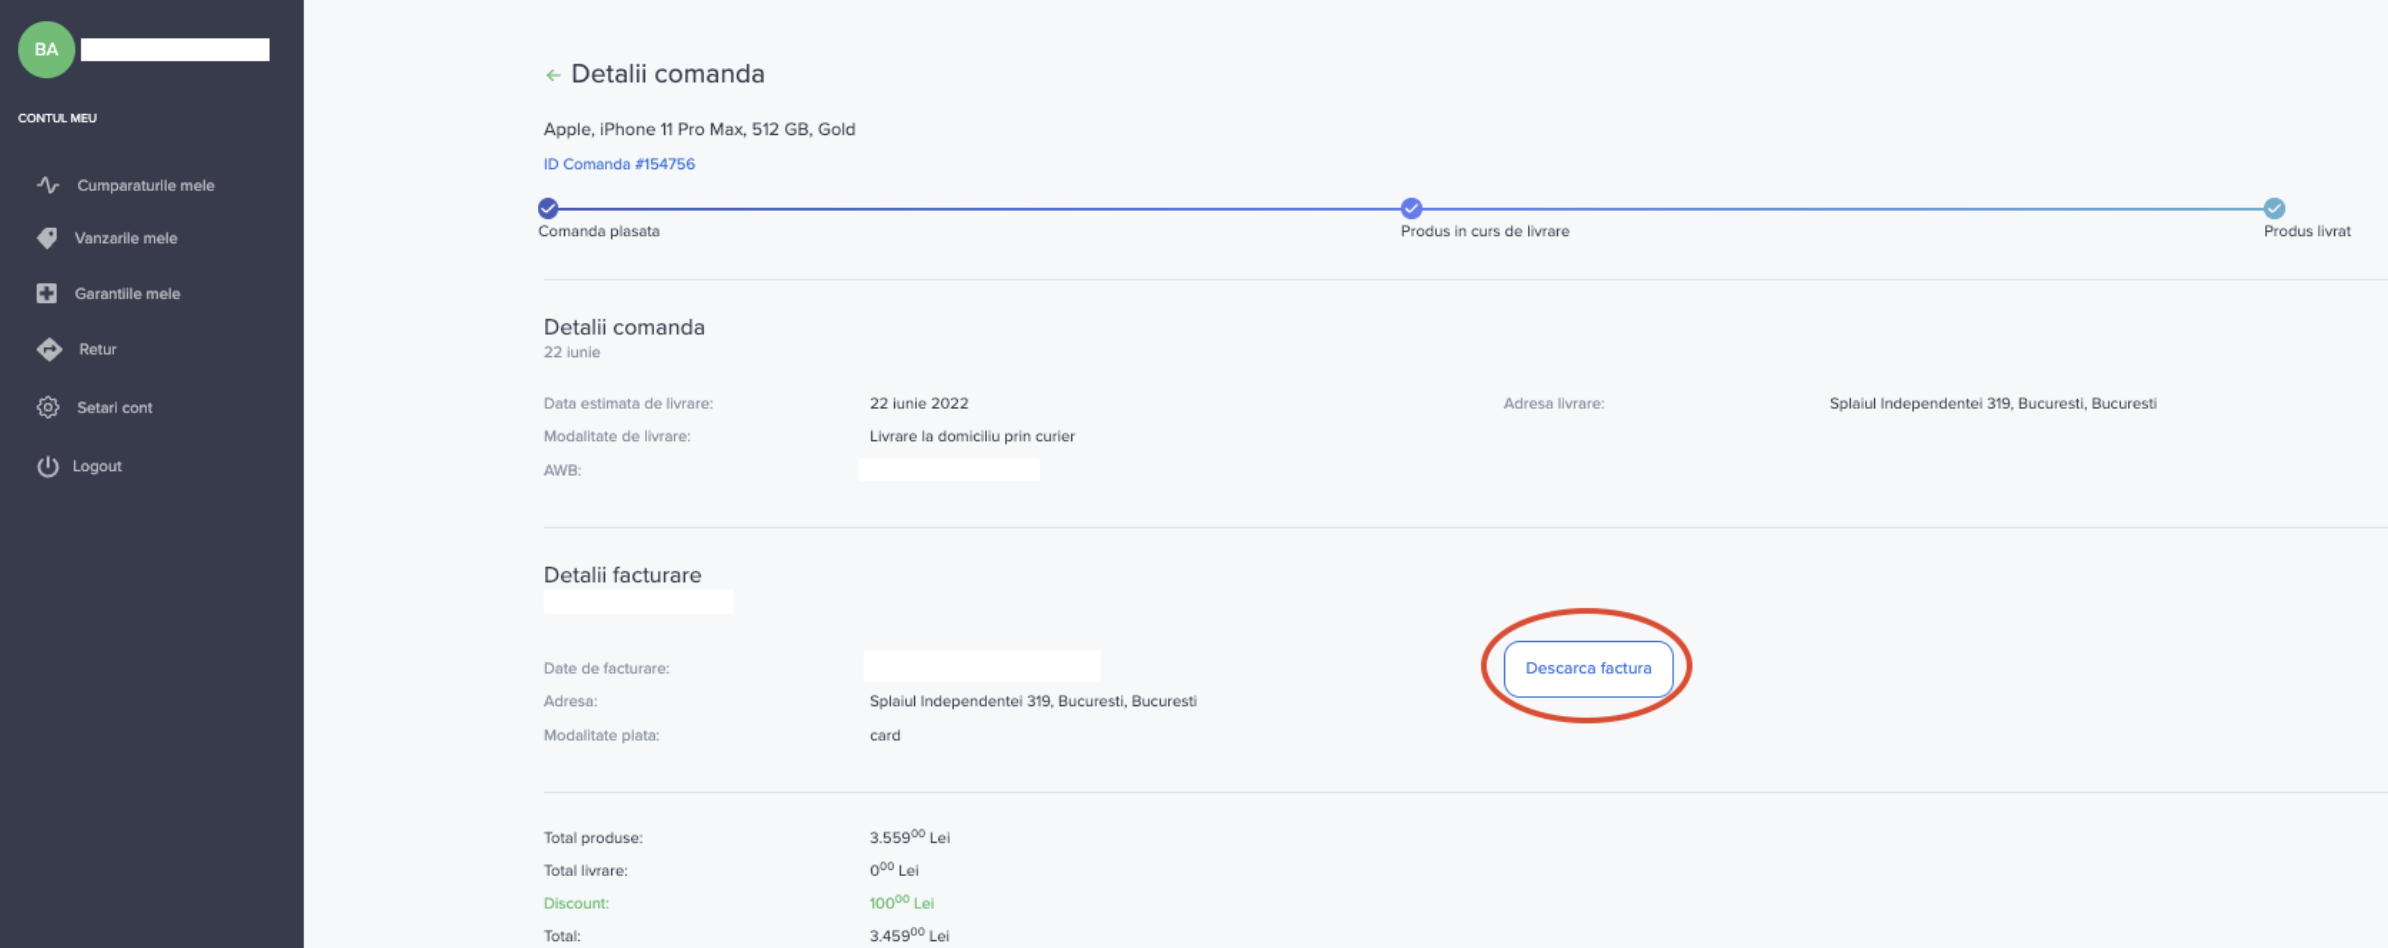2388x948 pixels.
Task: Open Setari cont settings page
Action: click(114, 407)
